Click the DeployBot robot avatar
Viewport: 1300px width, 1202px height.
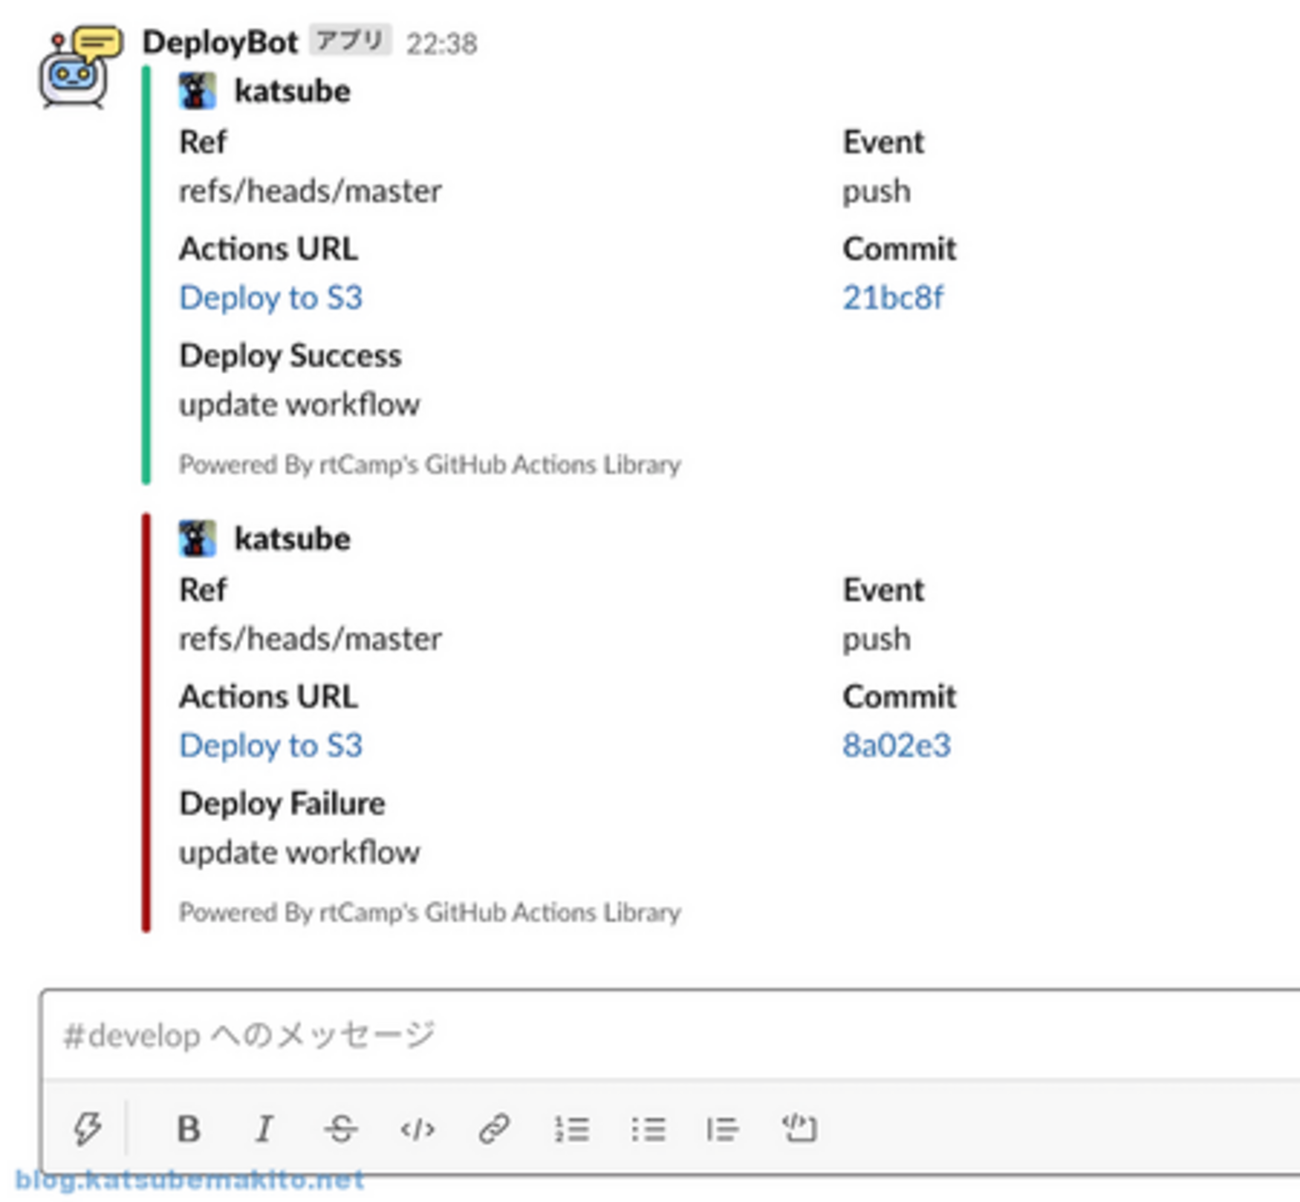80,66
